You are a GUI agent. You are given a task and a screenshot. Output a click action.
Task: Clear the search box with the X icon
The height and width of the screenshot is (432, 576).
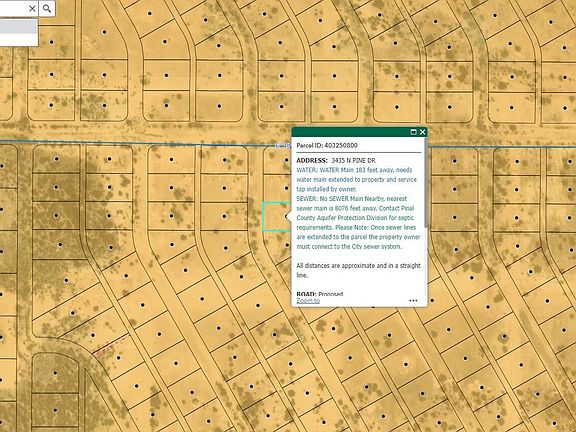pos(32,8)
